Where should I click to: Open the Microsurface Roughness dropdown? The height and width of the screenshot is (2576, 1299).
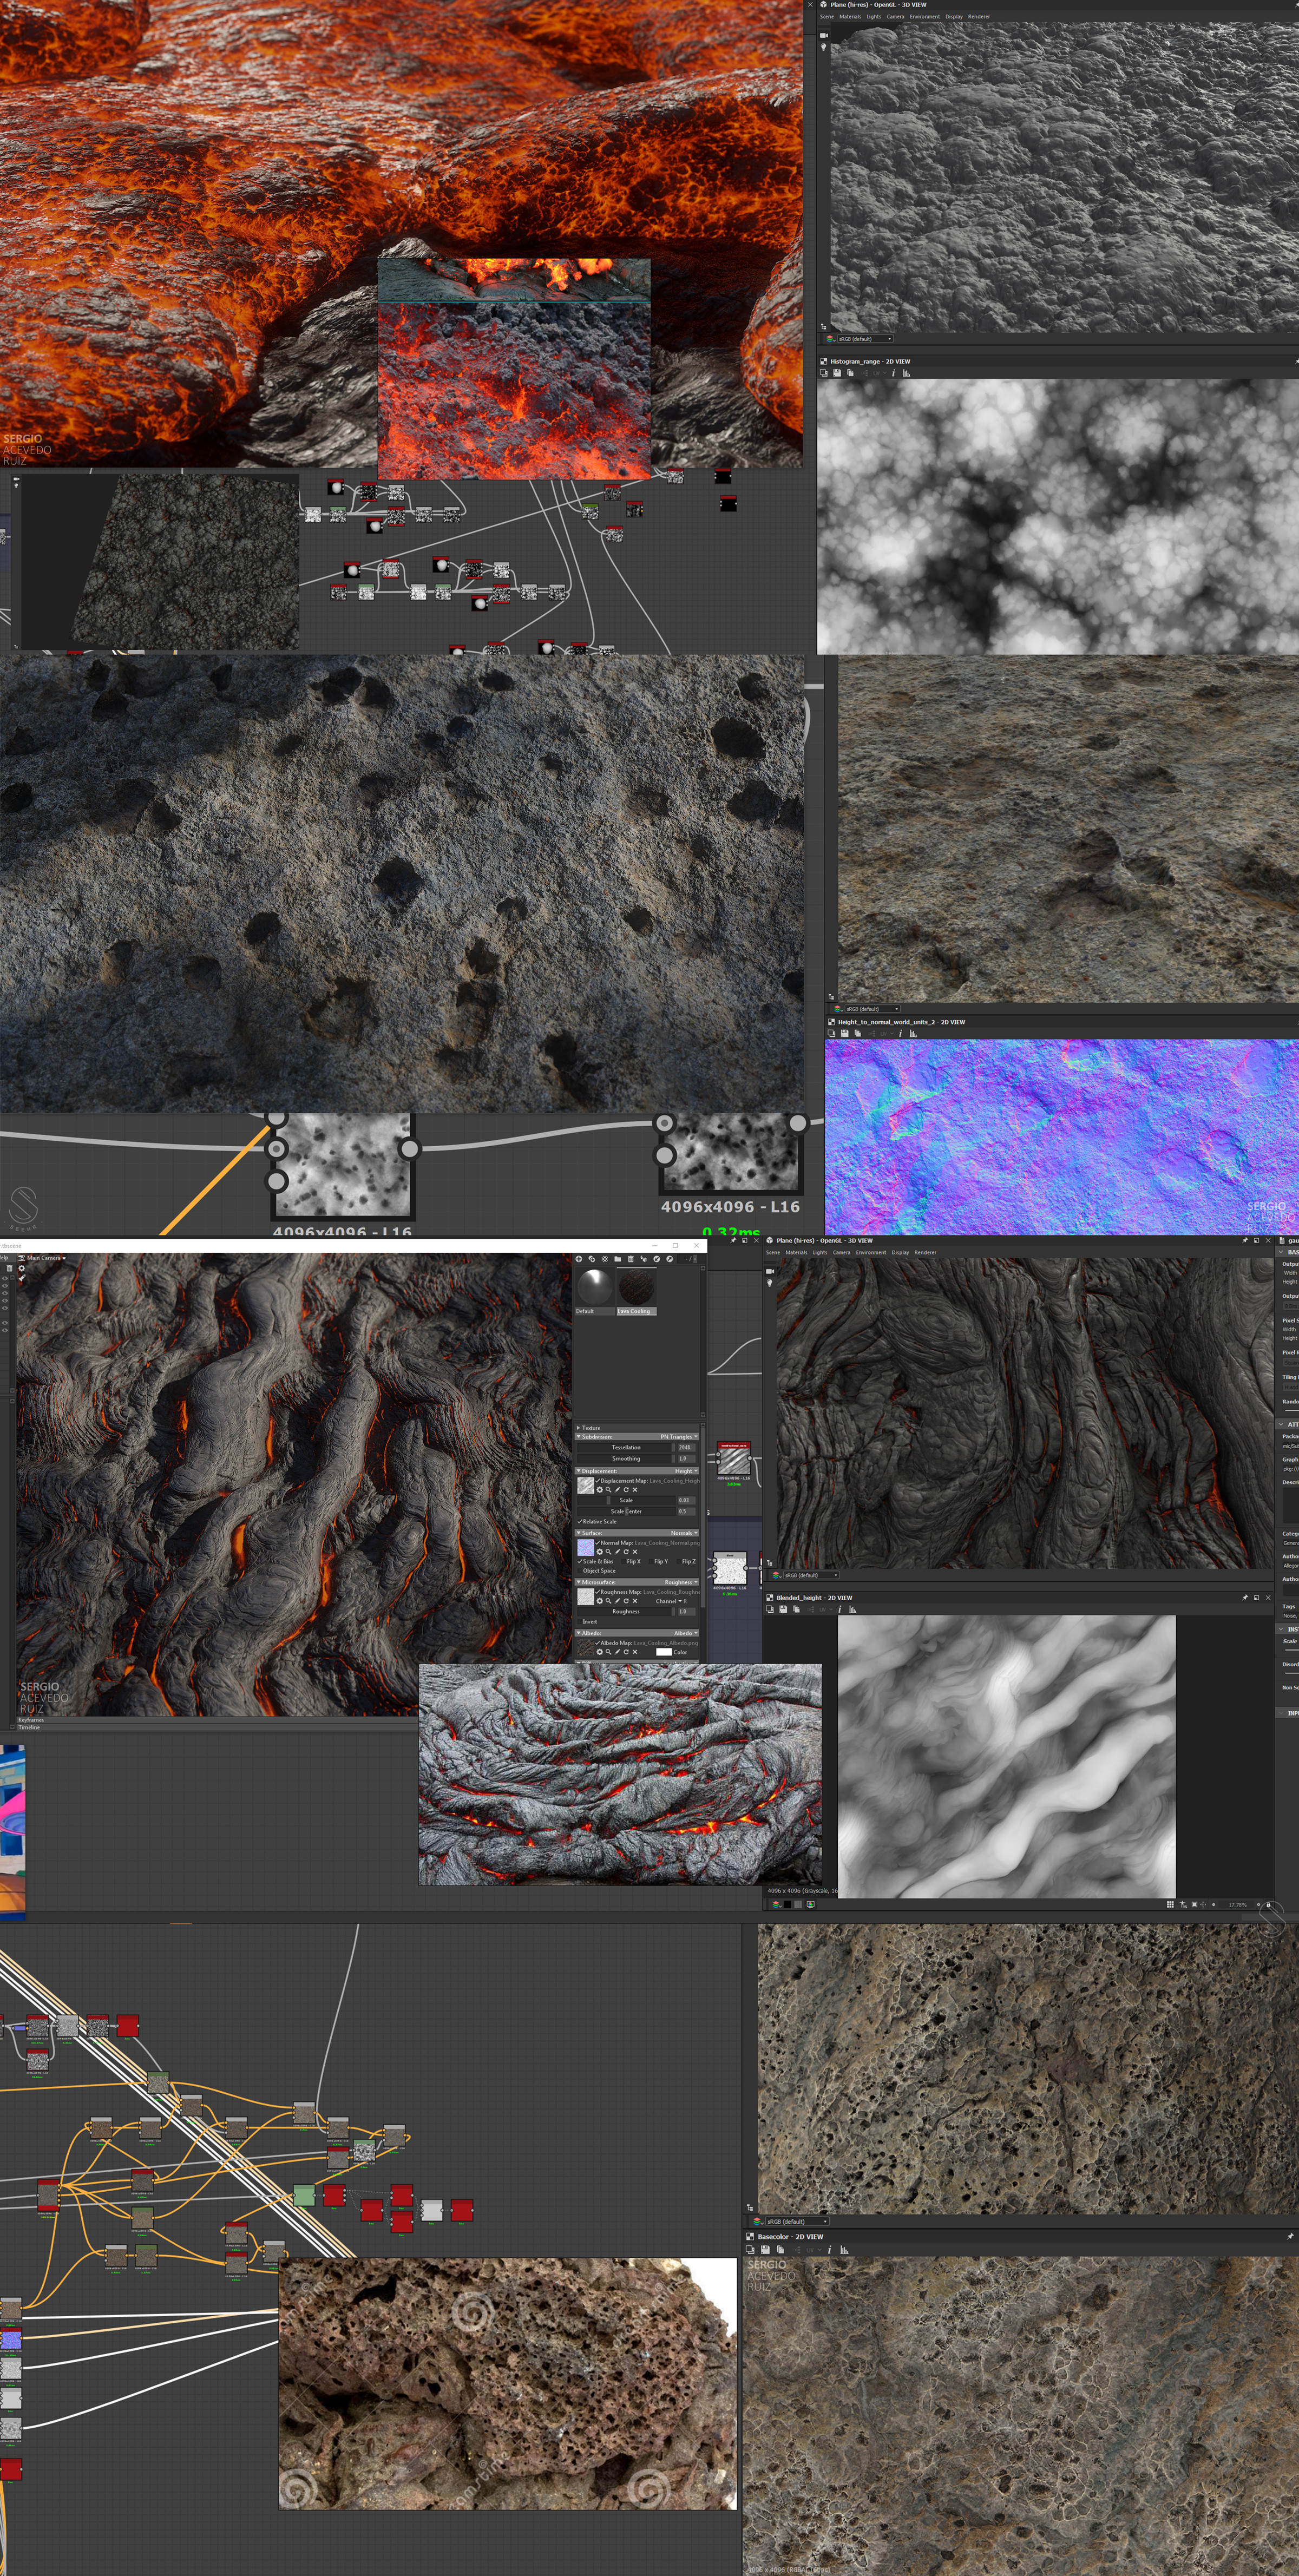click(x=682, y=1583)
